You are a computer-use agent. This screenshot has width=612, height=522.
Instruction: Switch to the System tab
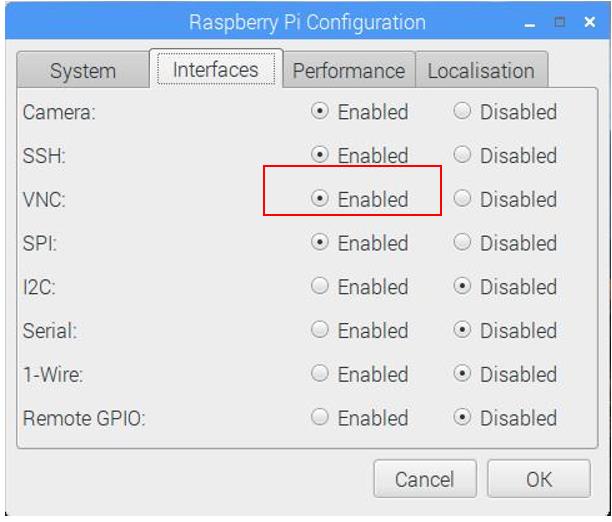(x=82, y=71)
